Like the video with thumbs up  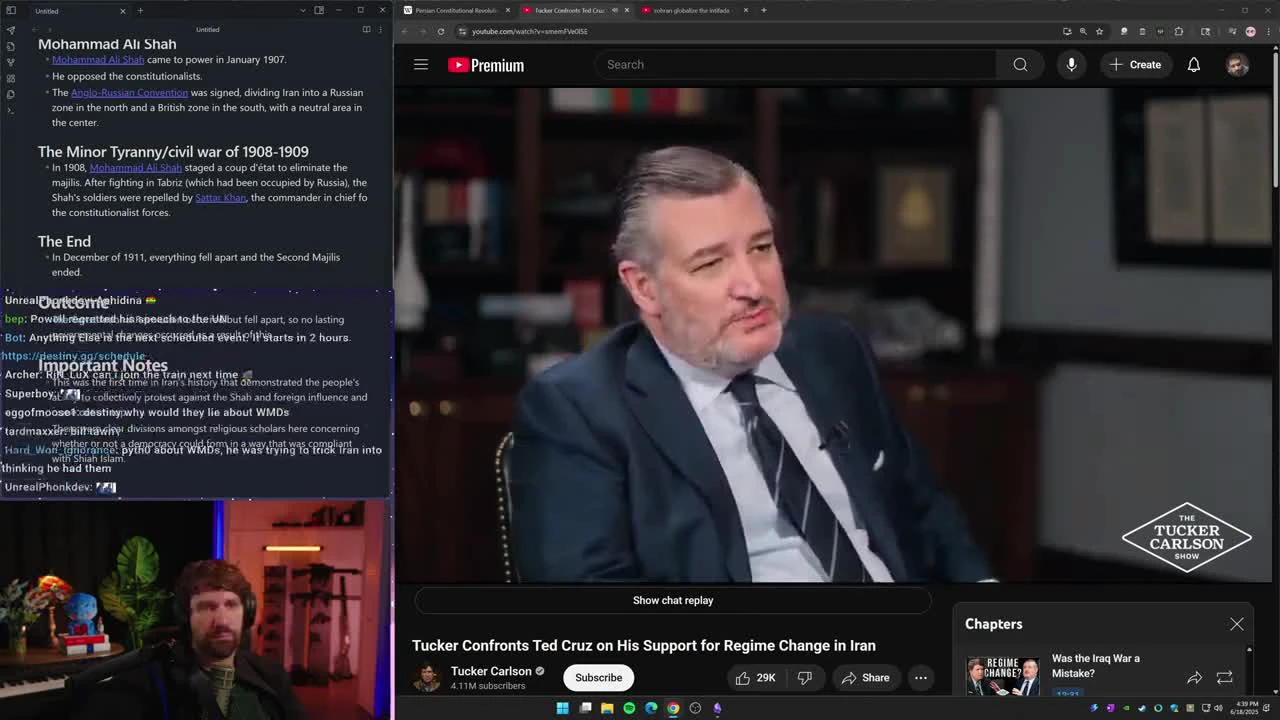pyautogui.click(x=756, y=678)
